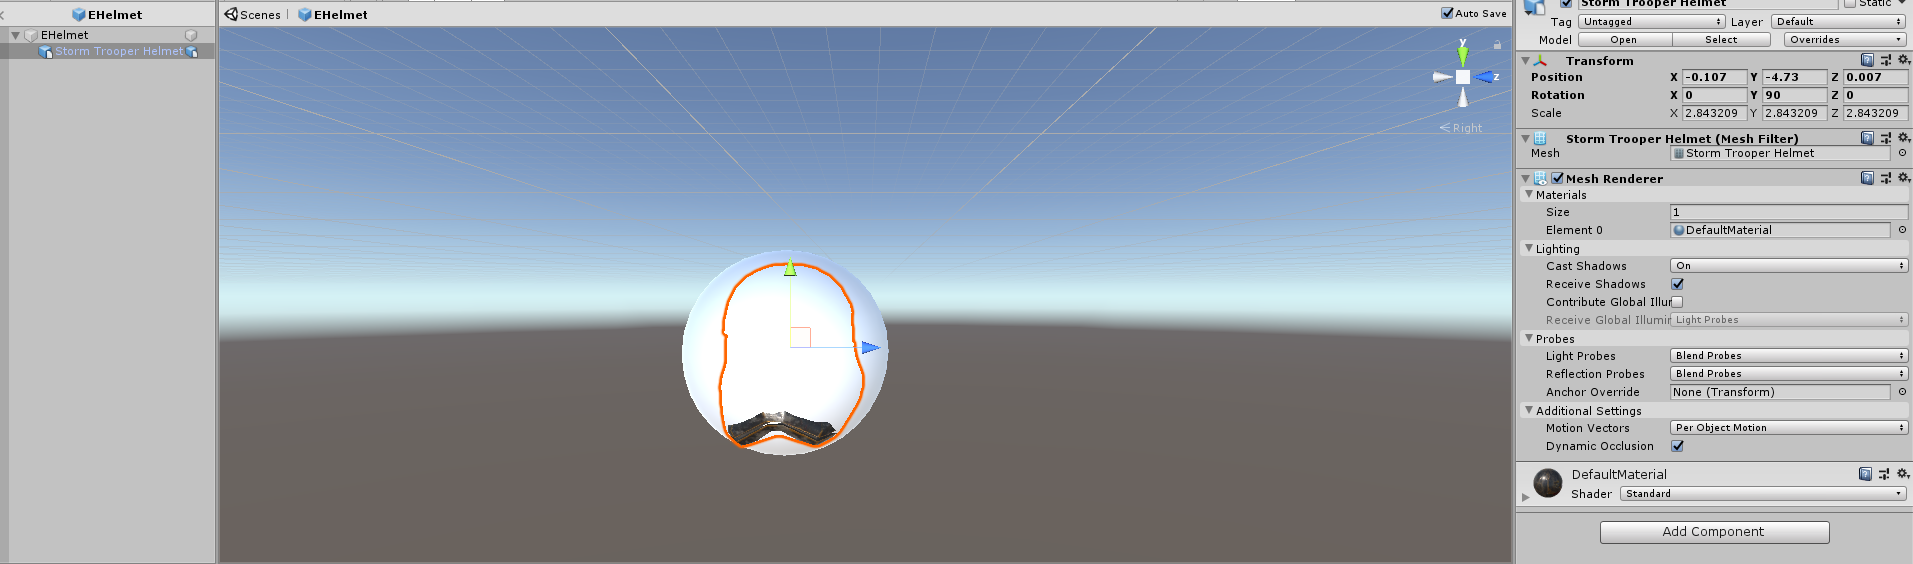Click the blue Z move handle on the helmet
Viewport: 1913px width, 564px height.
pyautogui.click(x=870, y=348)
